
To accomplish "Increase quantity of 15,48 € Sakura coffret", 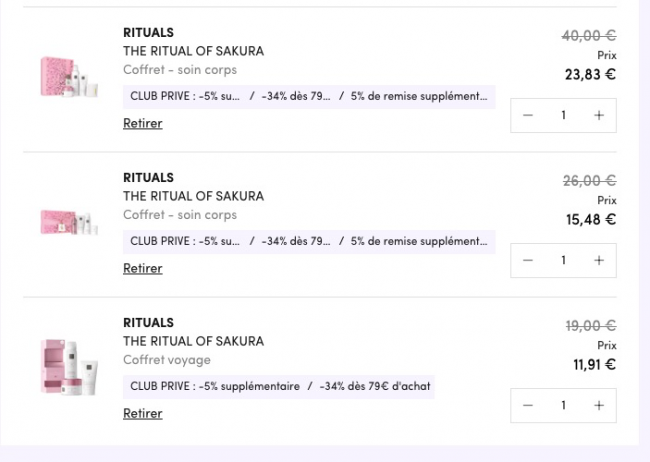I will click(x=598, y=260).
